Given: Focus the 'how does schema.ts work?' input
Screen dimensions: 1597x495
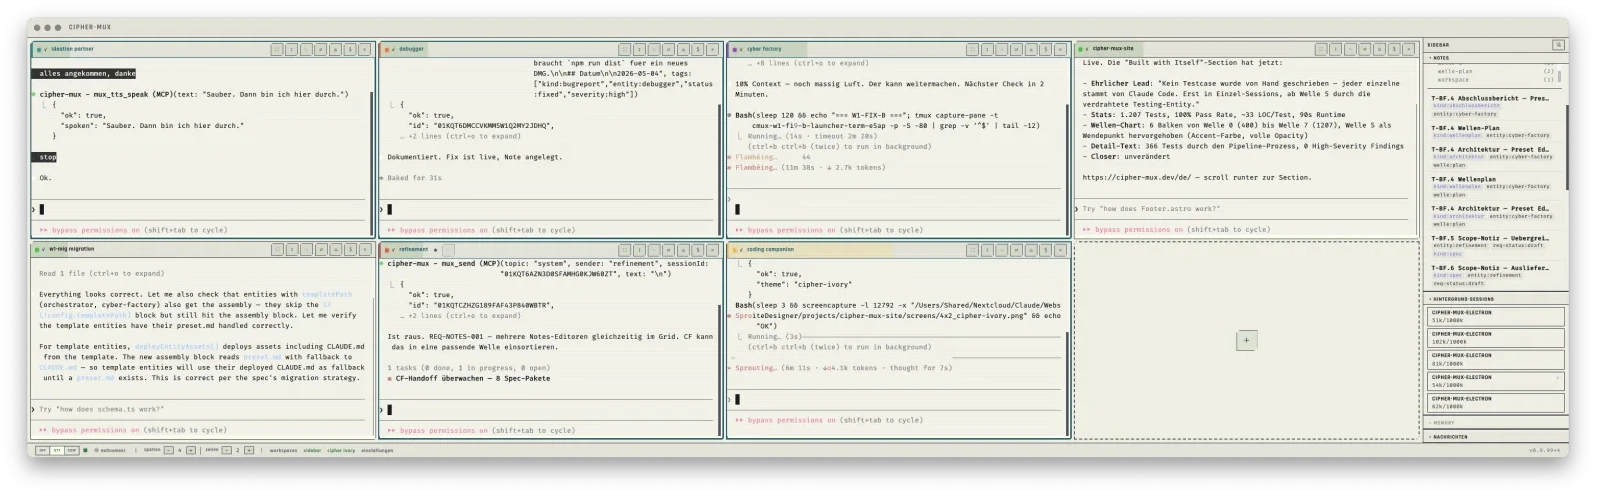Looking at the screenshot, I should coord(200,409).
